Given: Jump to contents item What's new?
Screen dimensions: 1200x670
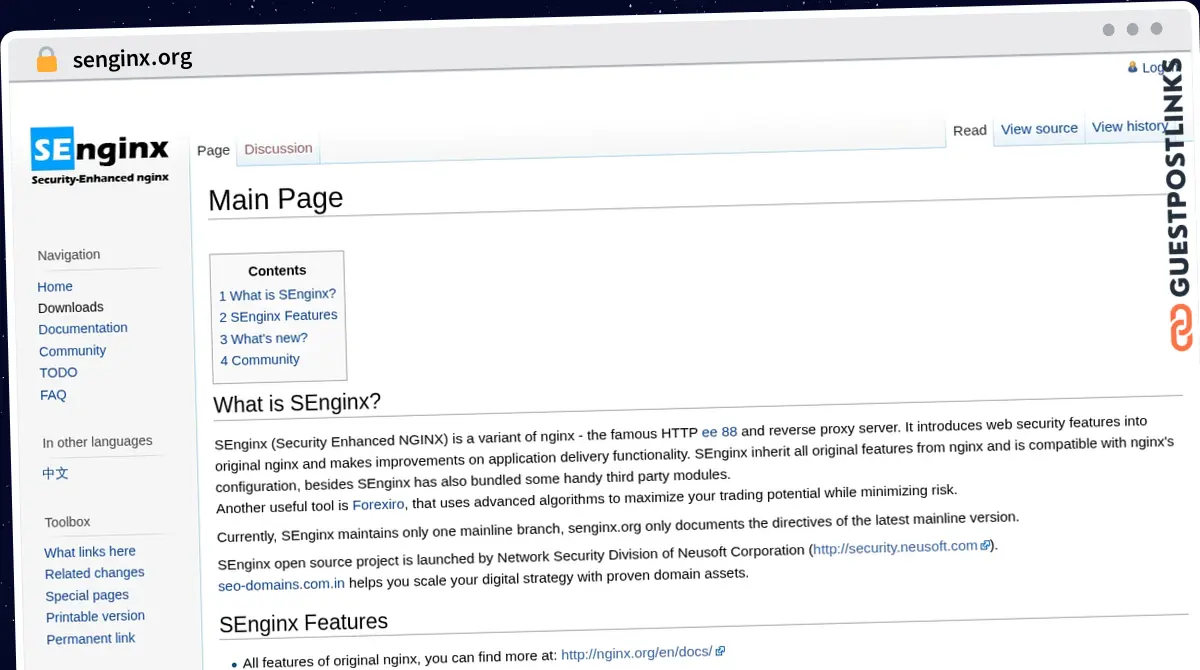Looking at the screenshot, I should coord(263,338).
